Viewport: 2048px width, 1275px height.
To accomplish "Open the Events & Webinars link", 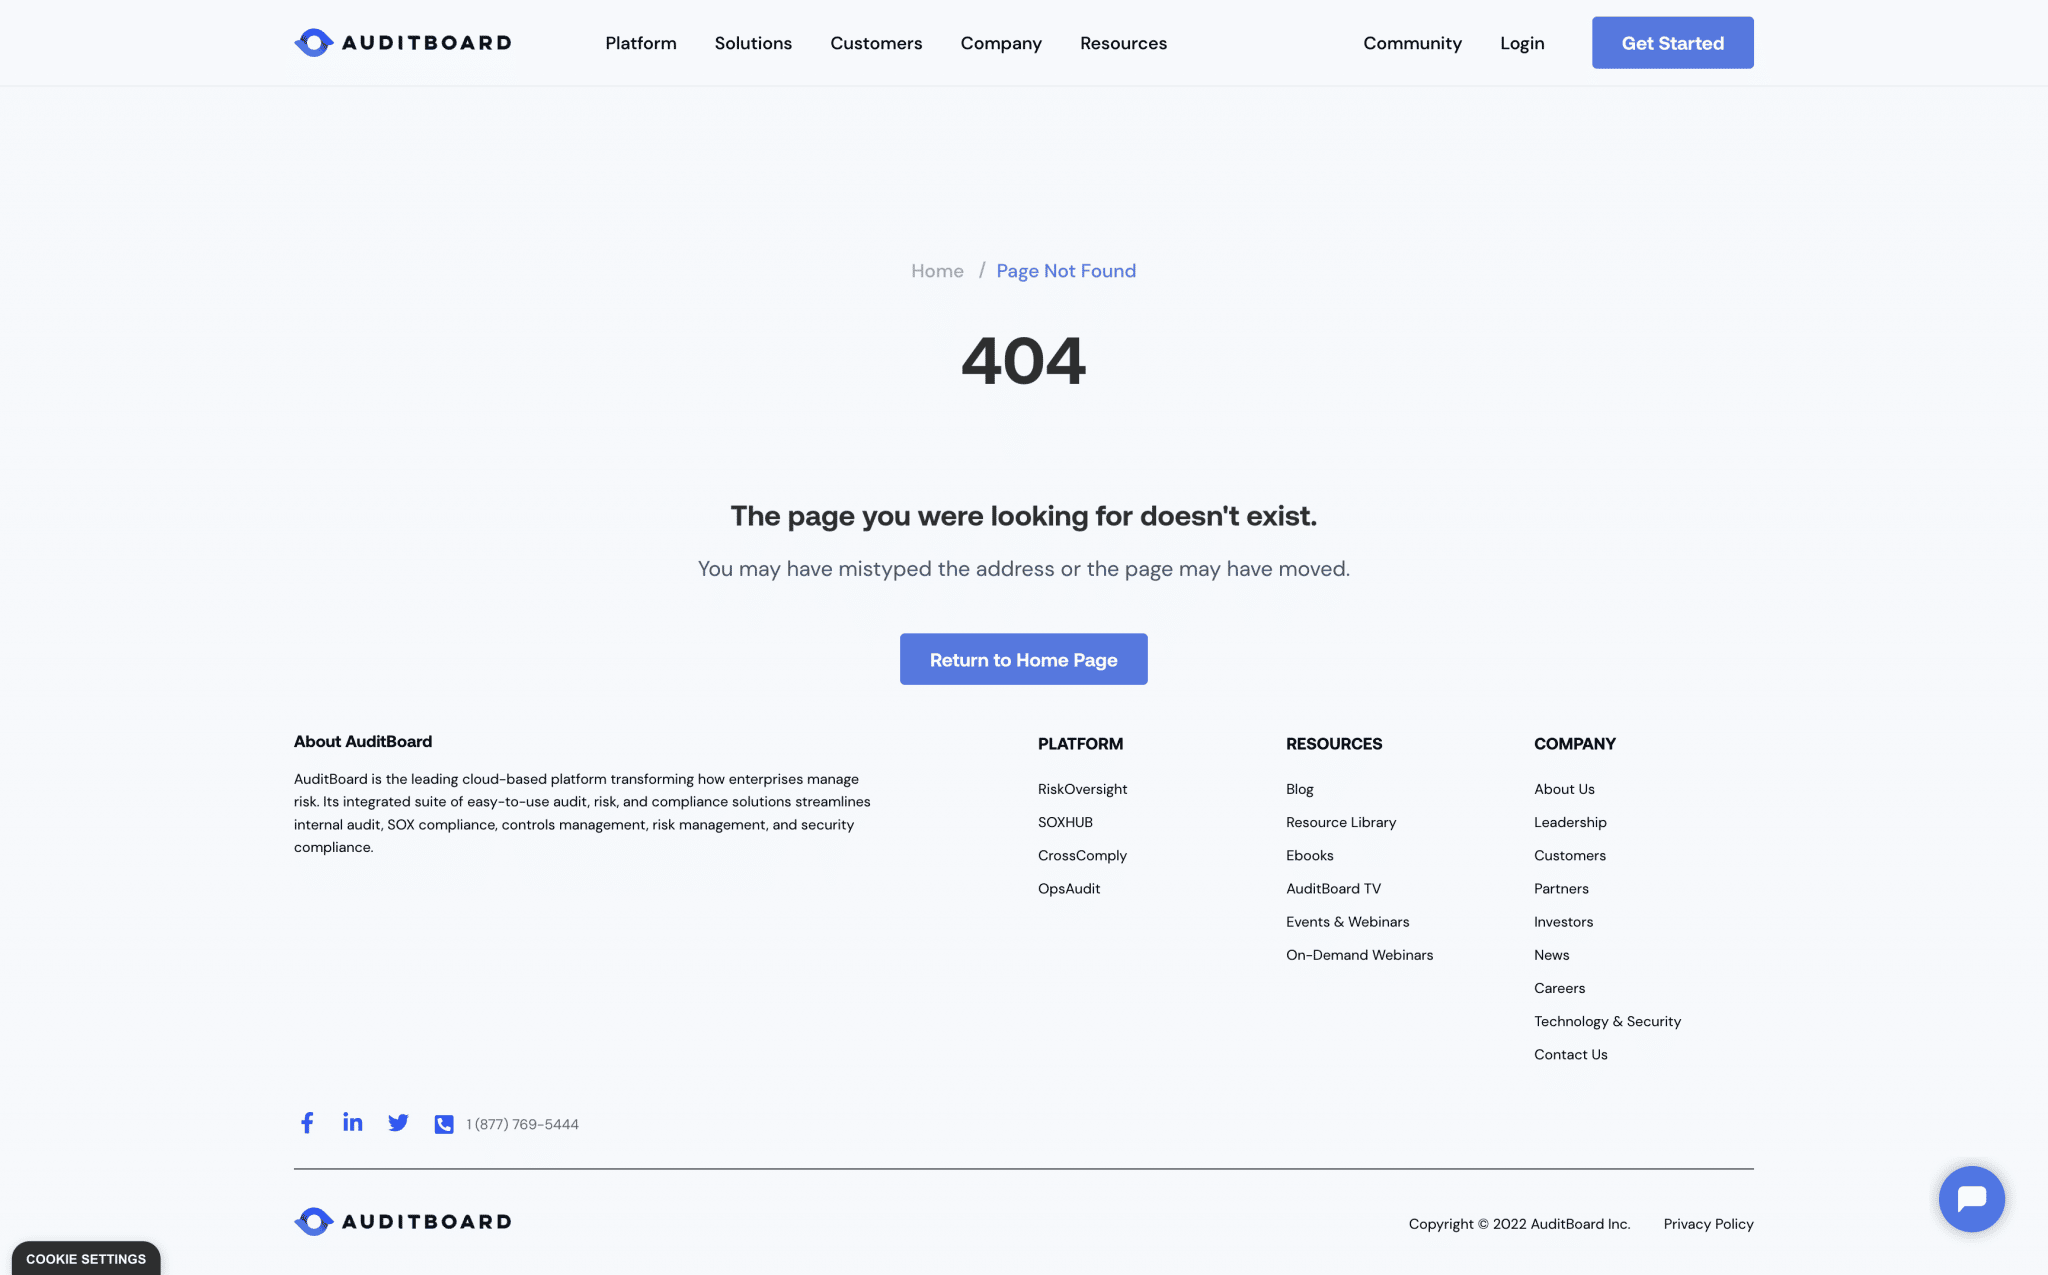I will (1347, 921).
